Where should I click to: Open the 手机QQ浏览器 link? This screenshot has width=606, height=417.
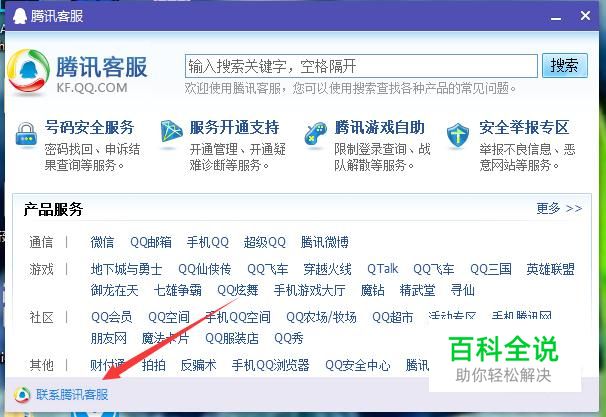[271, 365]
